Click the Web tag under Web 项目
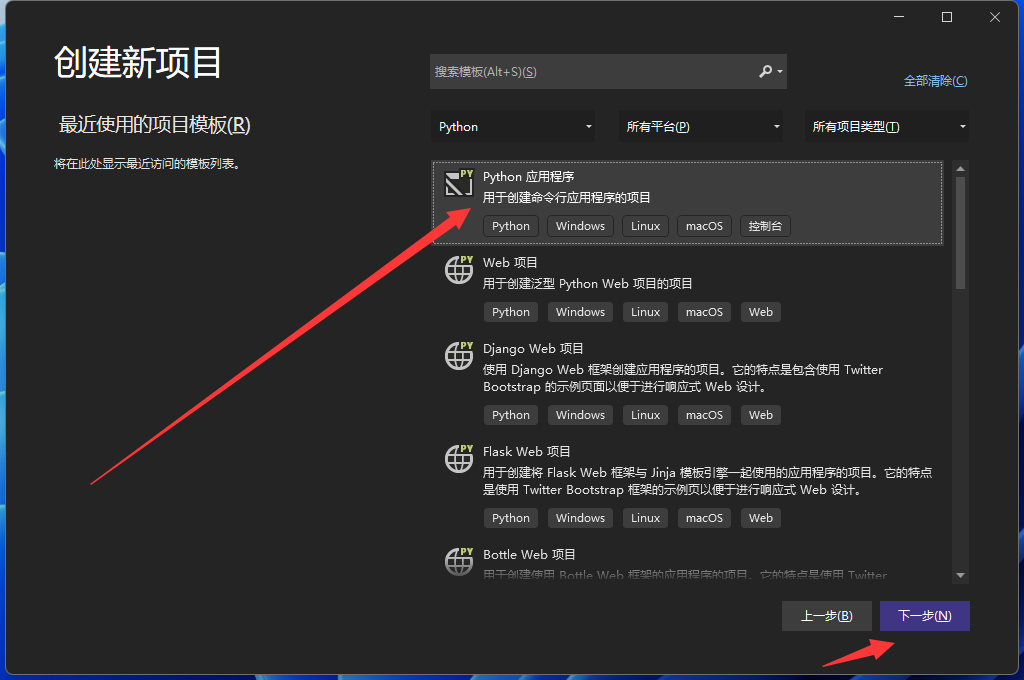Viewport: 1024px width, 680px height. coord(761,312)
